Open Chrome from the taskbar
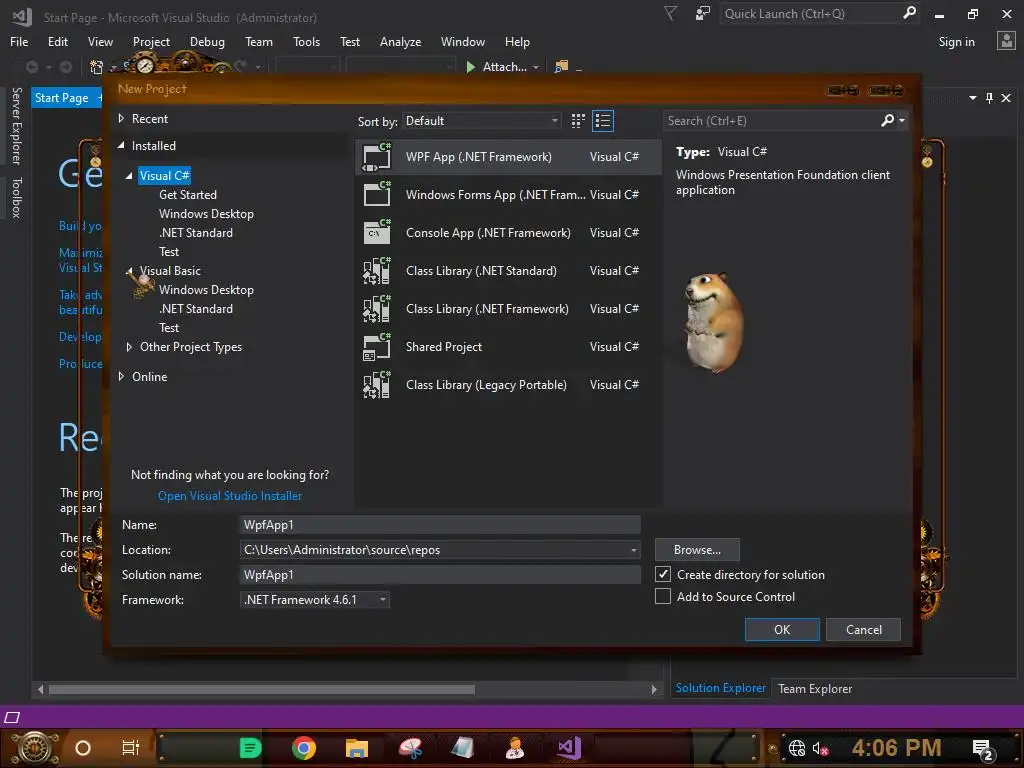Screen dimensions: 1024x768 304,748
